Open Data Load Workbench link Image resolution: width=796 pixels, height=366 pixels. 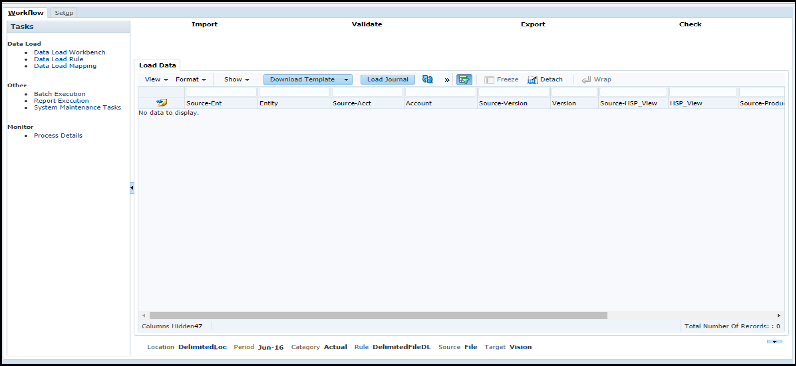click(x=70, y=52)
